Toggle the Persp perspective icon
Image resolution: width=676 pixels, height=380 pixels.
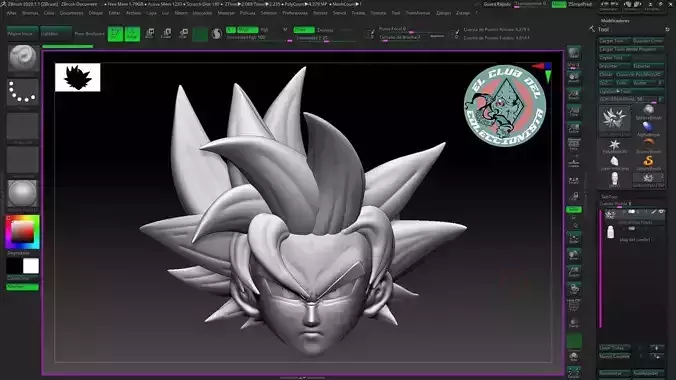[x=574, y=145]
